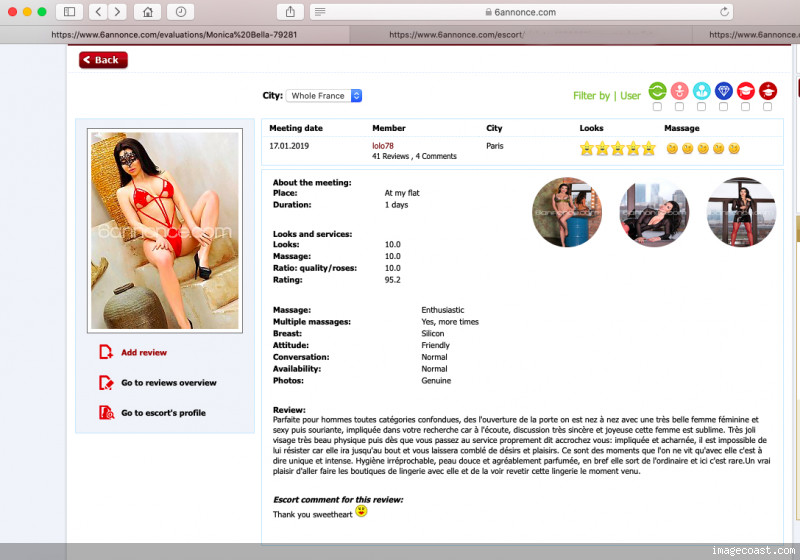800x560 pixels.
Task: Click the green handshake user filter icon
Action: point(657,91)
